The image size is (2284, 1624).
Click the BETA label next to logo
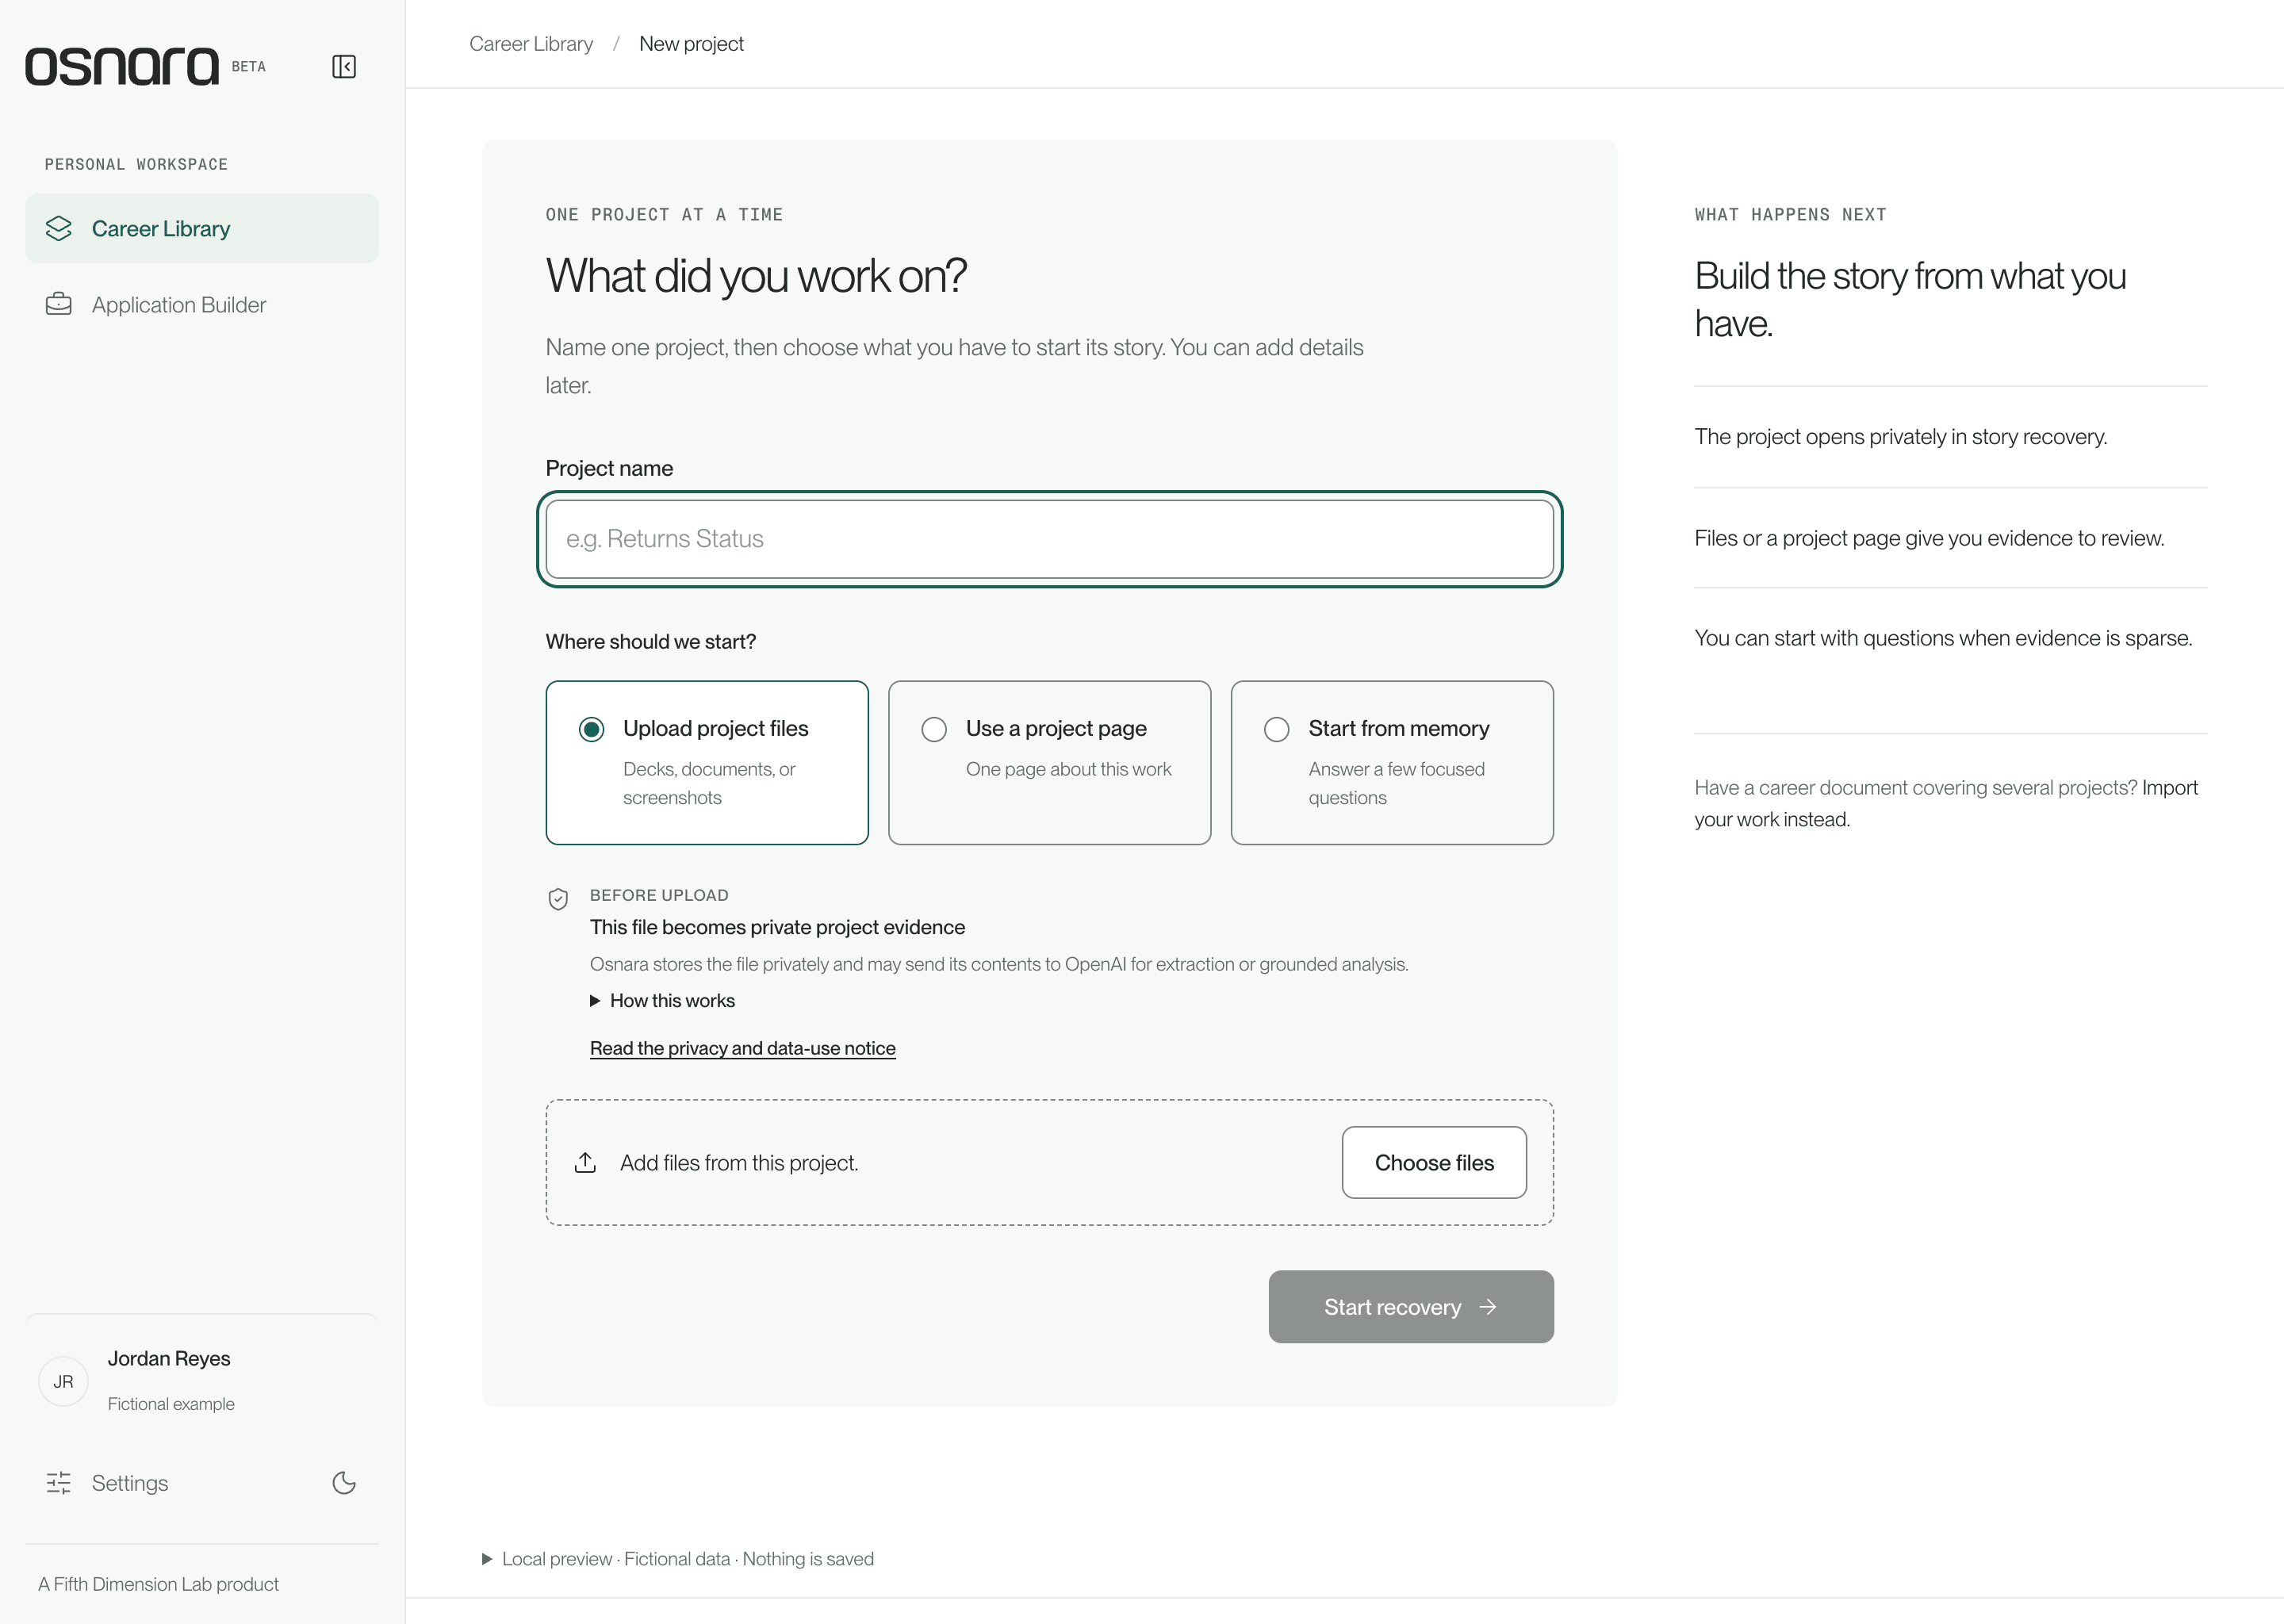click(249, 66)
